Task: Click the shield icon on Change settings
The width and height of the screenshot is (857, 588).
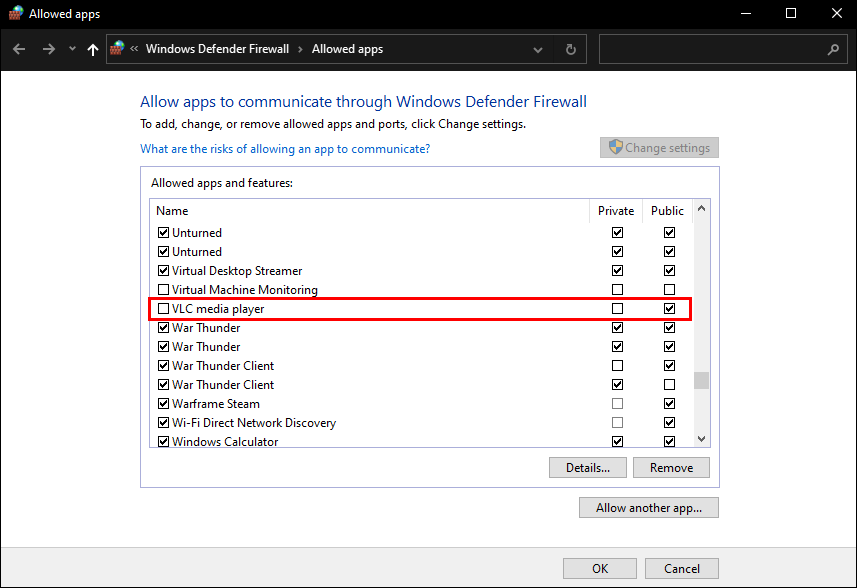Action: (616, 148)
